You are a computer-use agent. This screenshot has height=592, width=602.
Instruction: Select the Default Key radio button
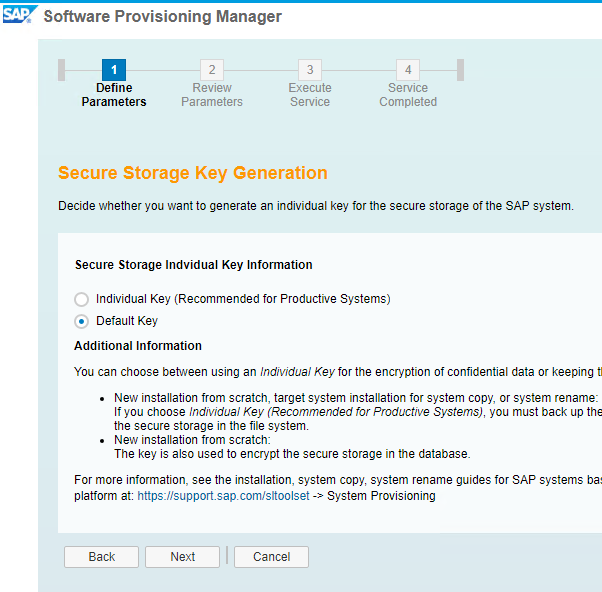click(x=81, y=321)
